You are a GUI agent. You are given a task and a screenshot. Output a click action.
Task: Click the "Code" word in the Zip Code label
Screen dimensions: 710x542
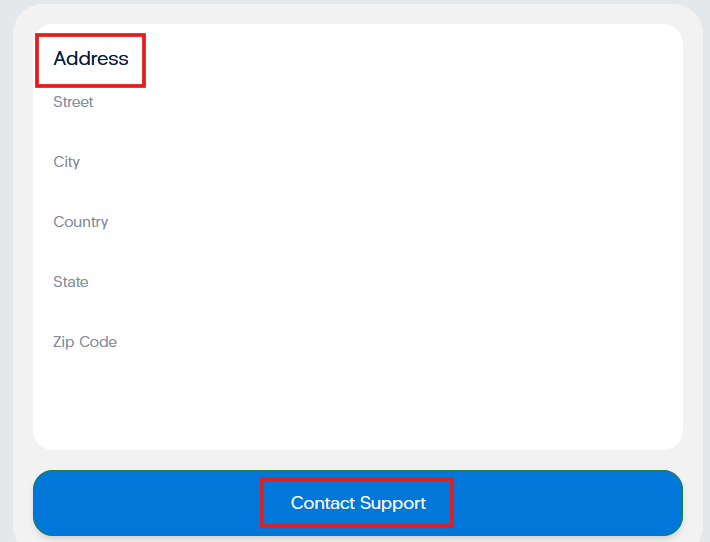click(x=98, y=342)
